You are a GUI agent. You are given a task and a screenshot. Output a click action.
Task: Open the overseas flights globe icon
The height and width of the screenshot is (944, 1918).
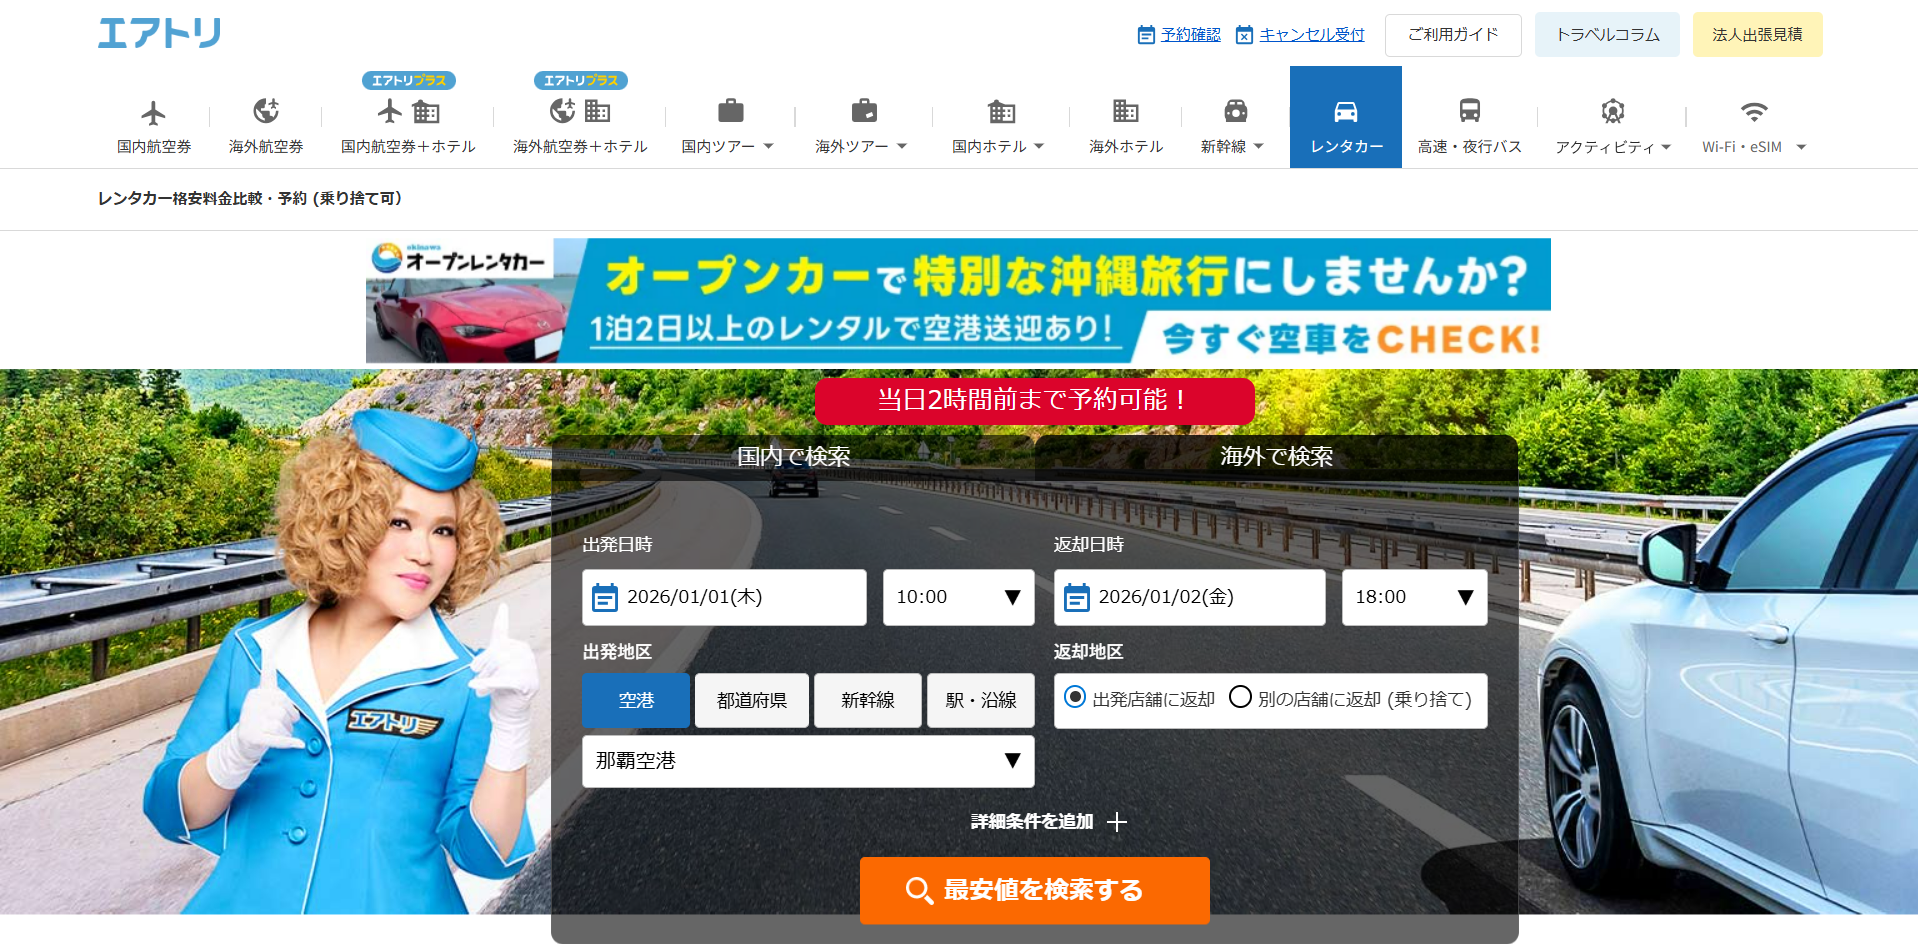(x=265, y=111)
